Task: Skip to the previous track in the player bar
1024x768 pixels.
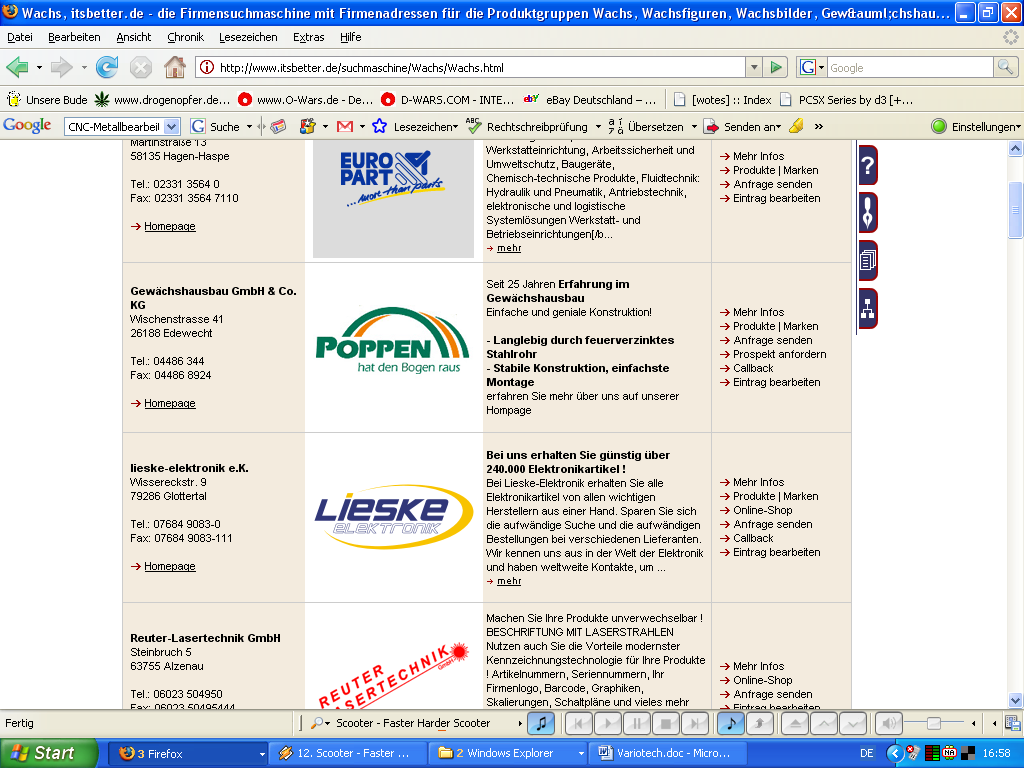Action: [579, 723]
